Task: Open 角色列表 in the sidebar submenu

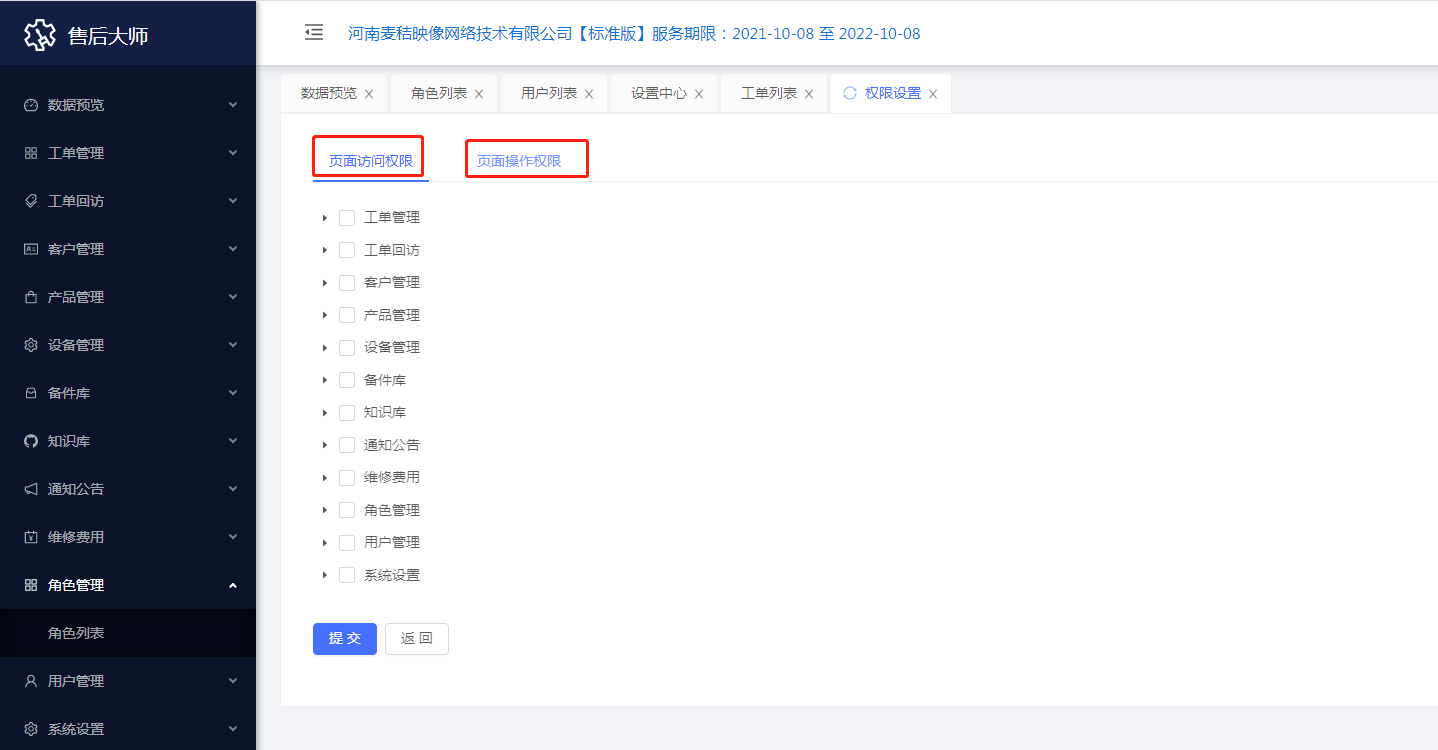Action: (x=76, y=633)
